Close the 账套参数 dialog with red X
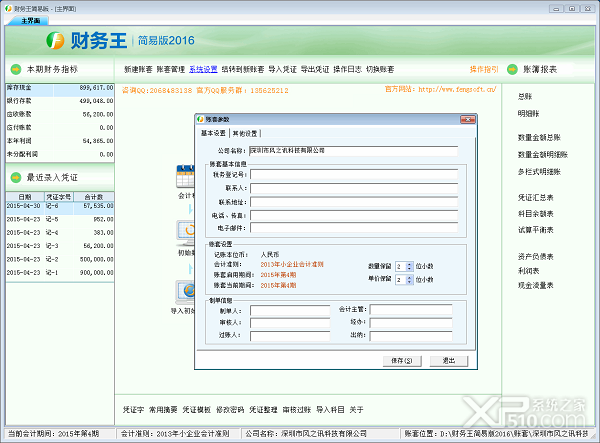600x443 pixels. coord(468,119)
